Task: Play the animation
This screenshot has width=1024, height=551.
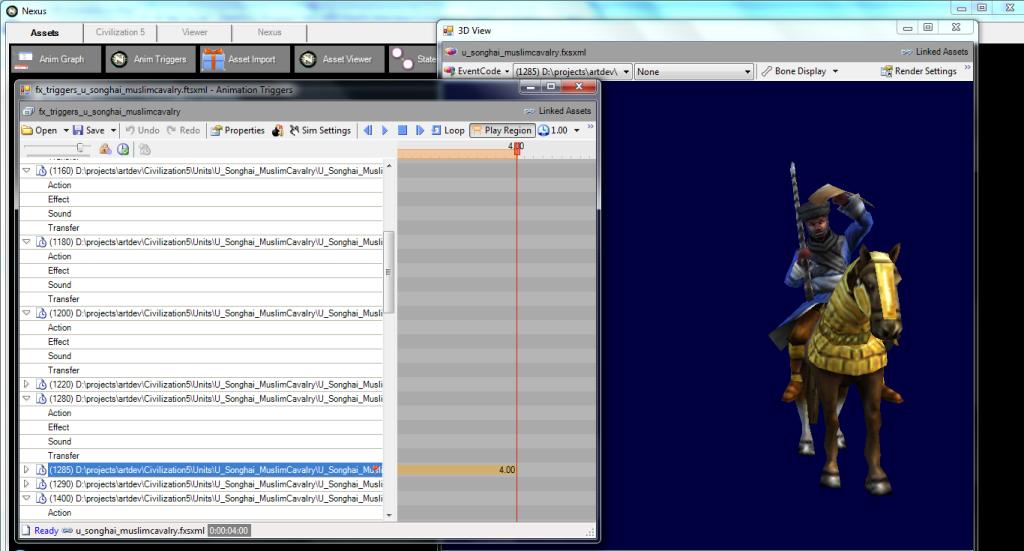Action: (385, 131)
